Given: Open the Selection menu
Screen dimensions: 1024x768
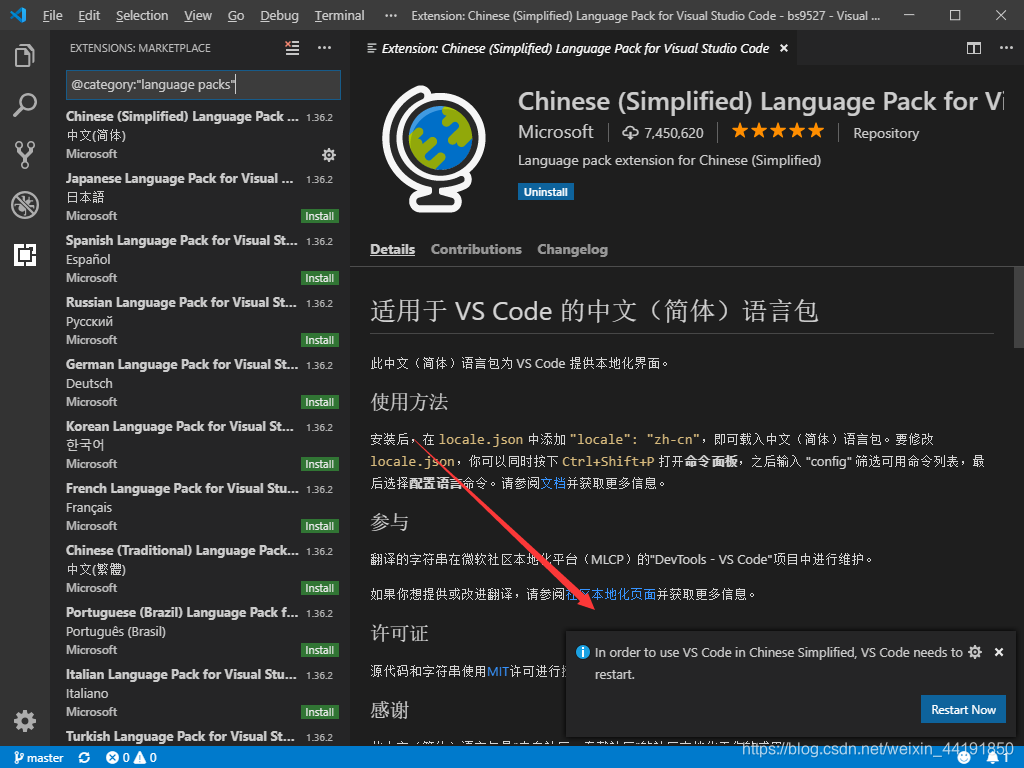Looking at the screenshot, I should (142, 15).
